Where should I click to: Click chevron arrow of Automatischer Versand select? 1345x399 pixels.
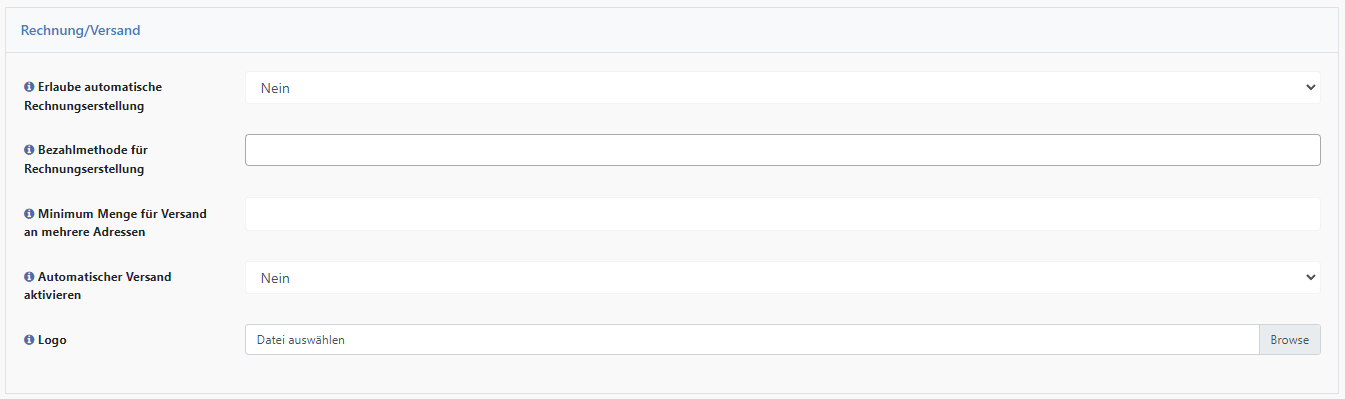(x=1311, y=278)
